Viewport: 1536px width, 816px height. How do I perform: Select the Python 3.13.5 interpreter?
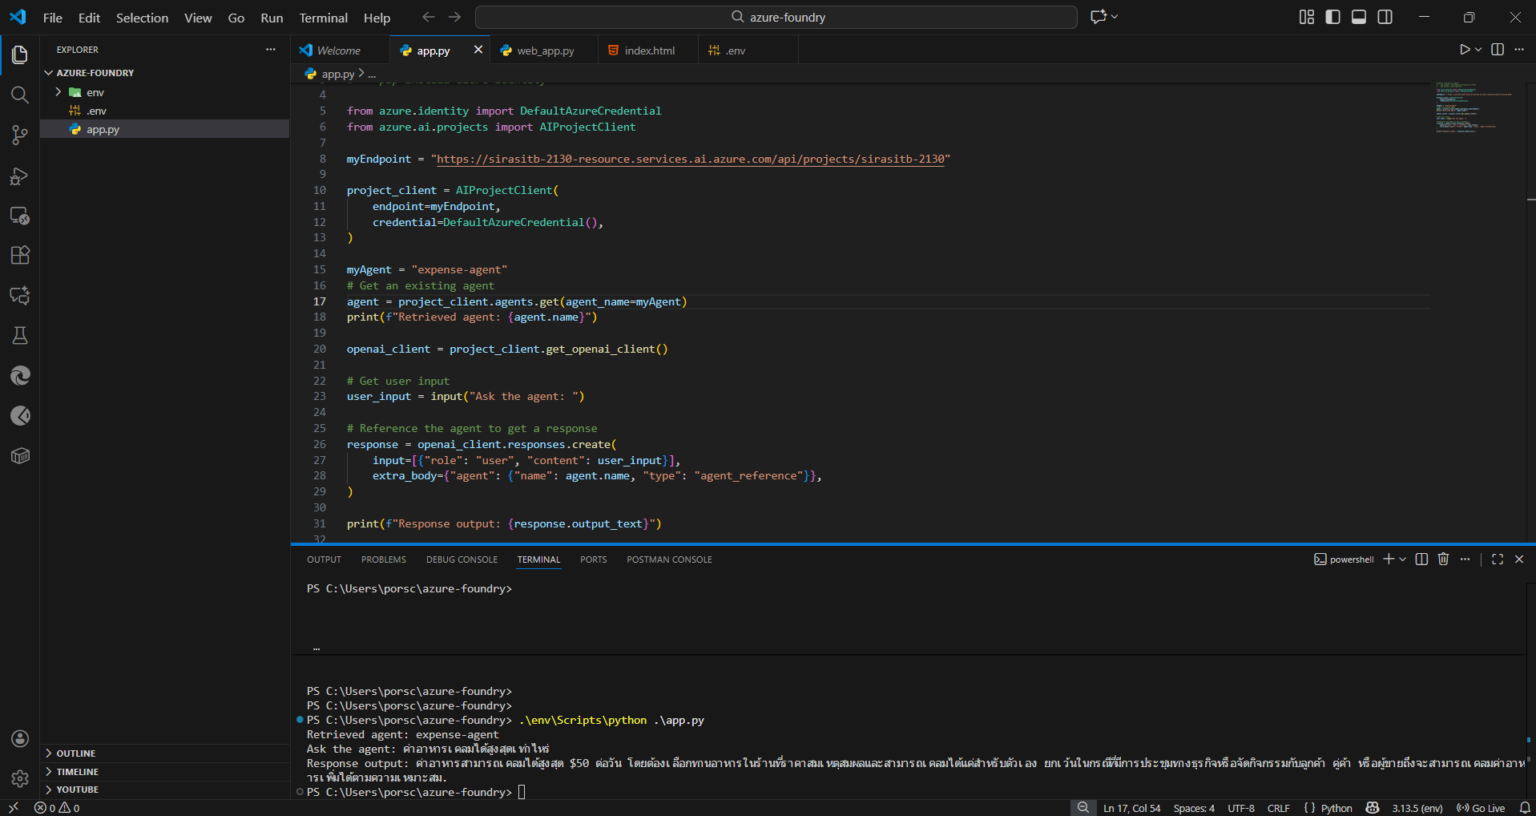1416,807
